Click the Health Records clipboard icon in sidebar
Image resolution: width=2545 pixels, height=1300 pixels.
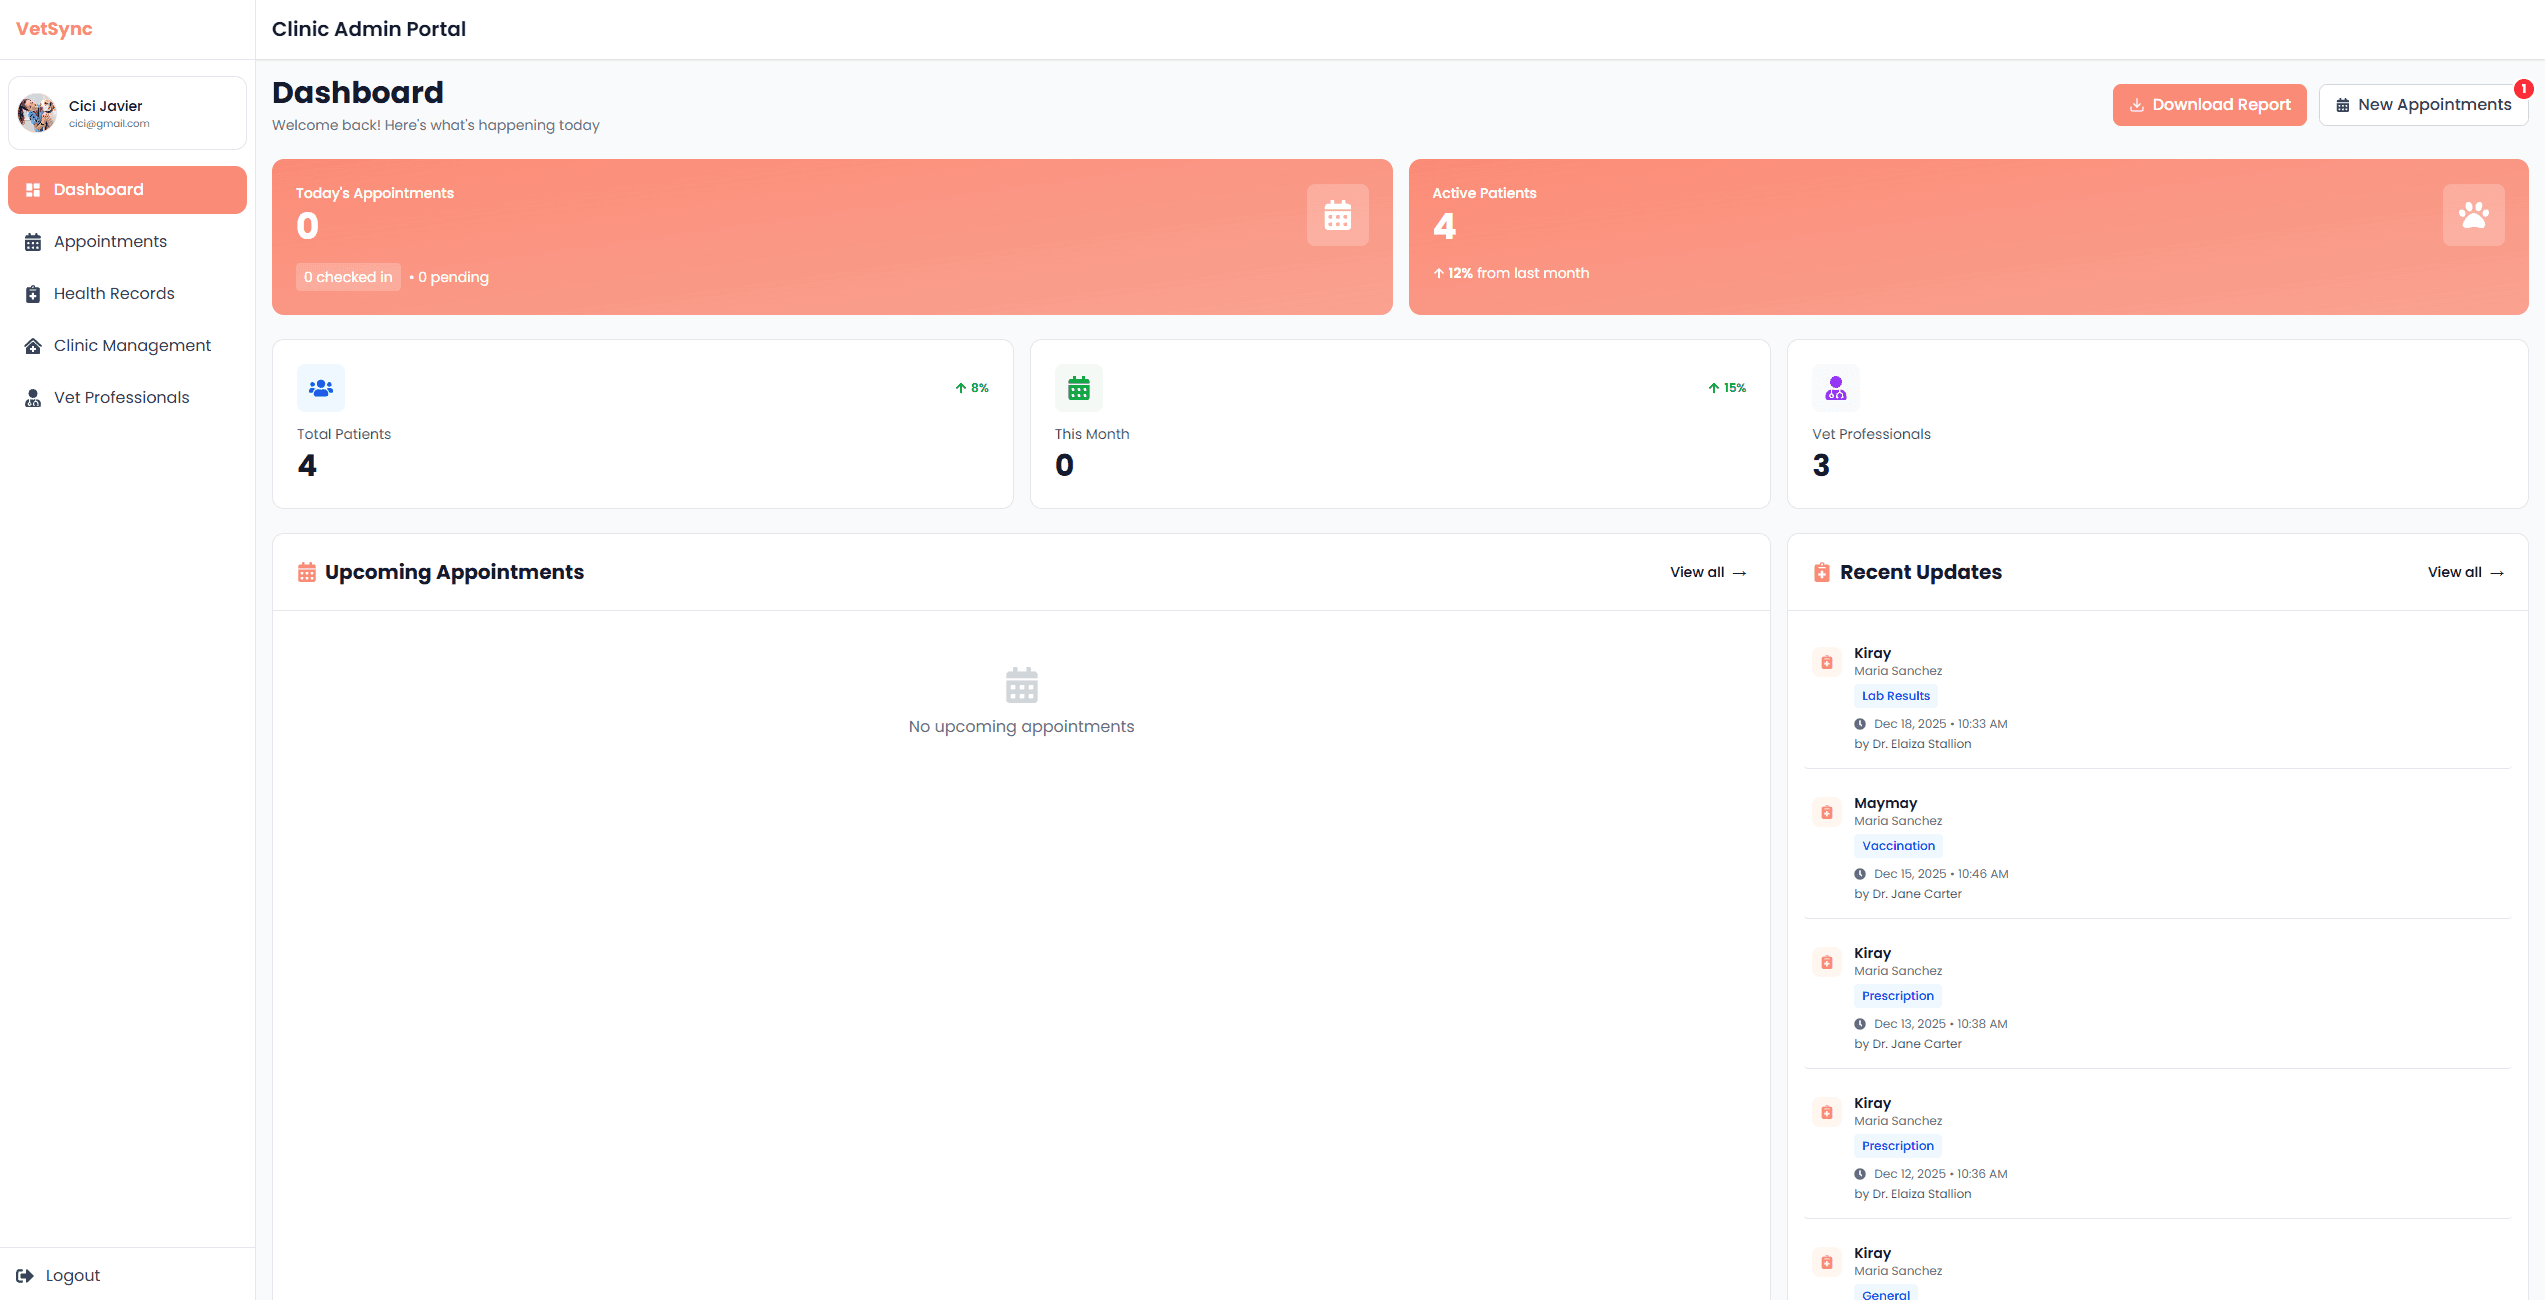(33, 294)
